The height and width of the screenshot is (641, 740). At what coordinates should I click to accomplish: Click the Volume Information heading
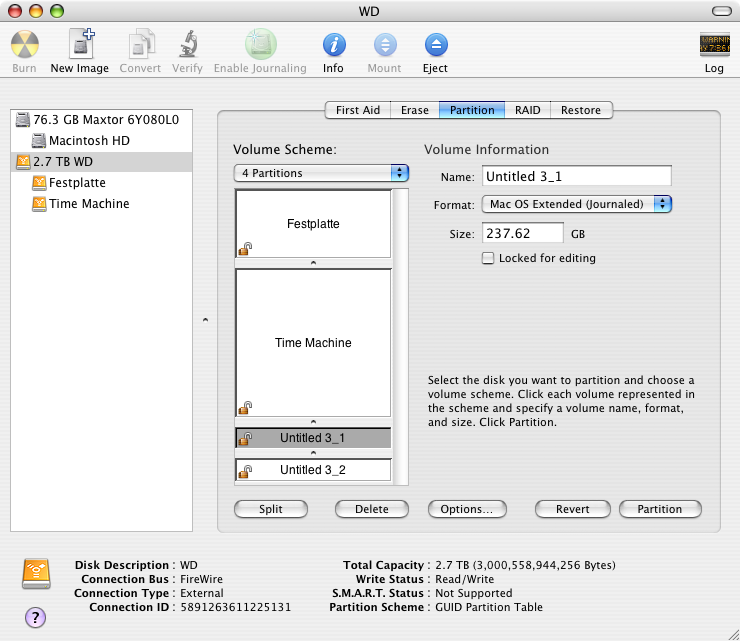[487, 150]
